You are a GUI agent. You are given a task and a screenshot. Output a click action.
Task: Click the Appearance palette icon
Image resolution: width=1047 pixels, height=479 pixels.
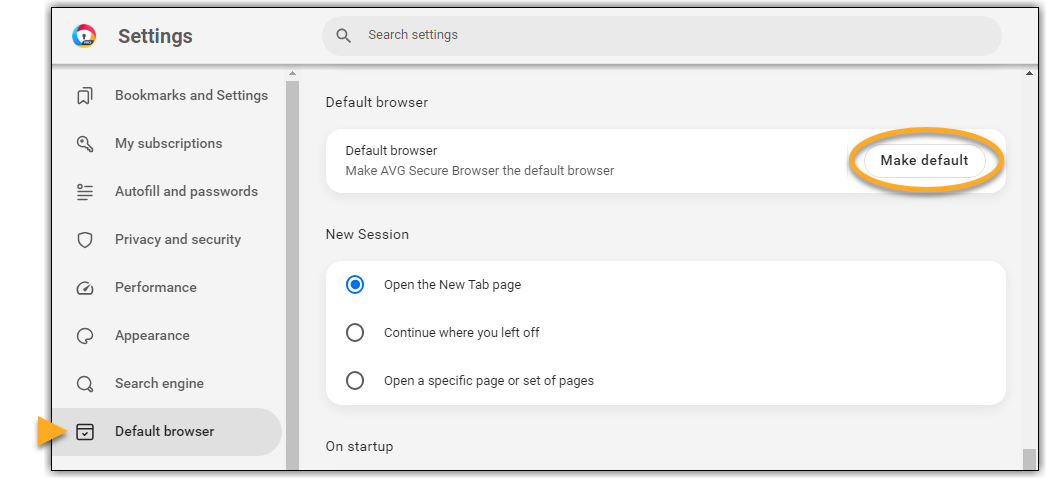point(85,336)
